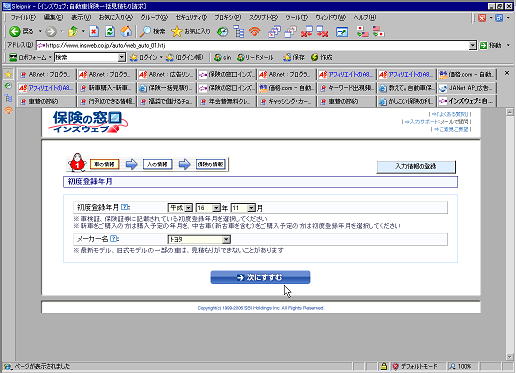Switch to the 年会費無料クレ tab

226,101
